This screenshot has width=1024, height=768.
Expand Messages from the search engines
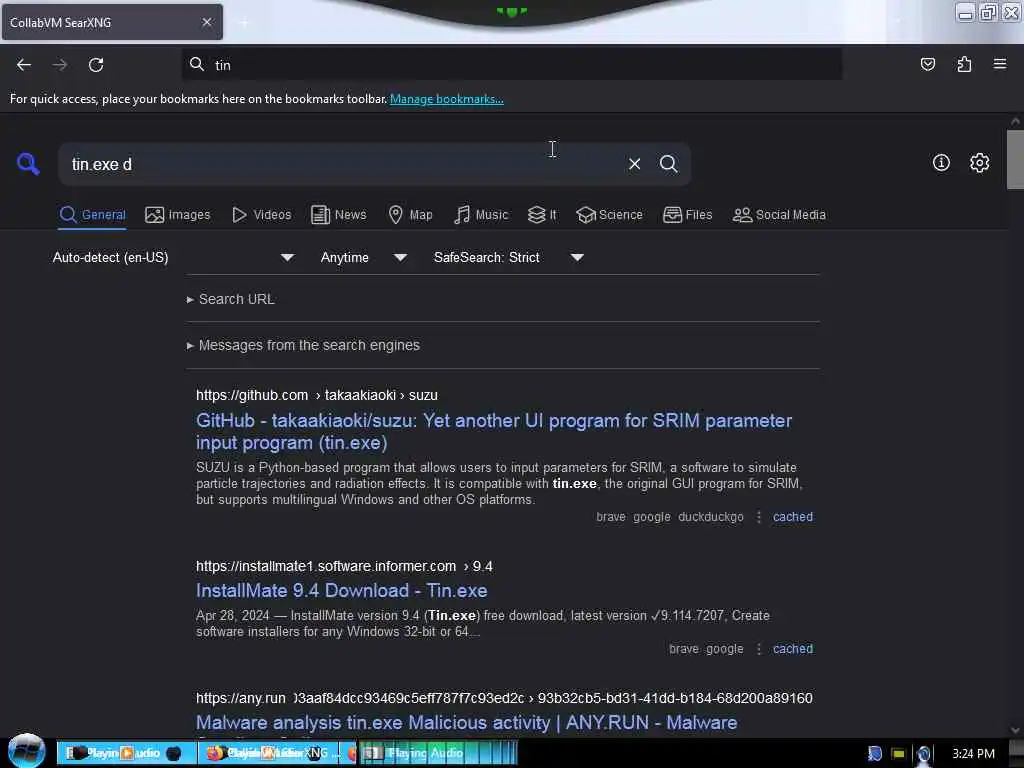303,345
